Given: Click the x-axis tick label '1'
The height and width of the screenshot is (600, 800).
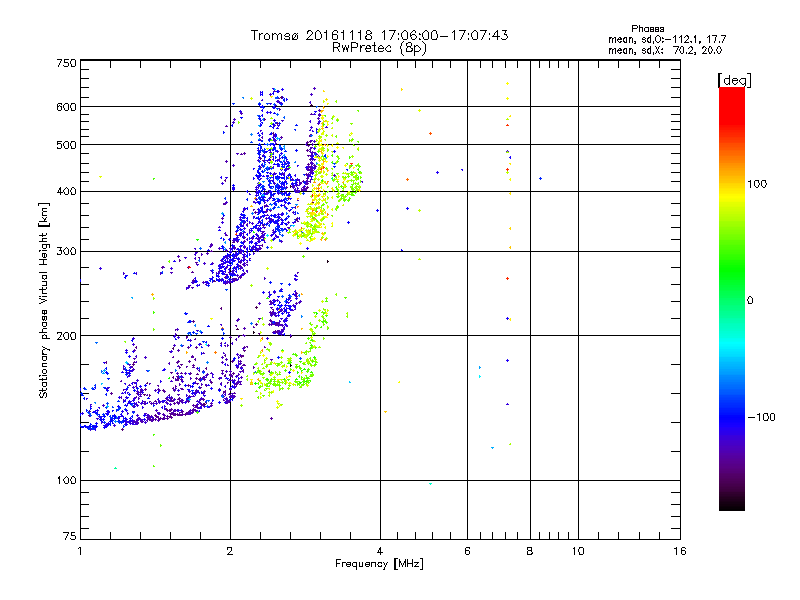Looking at the screenshot, I should 80,551.
